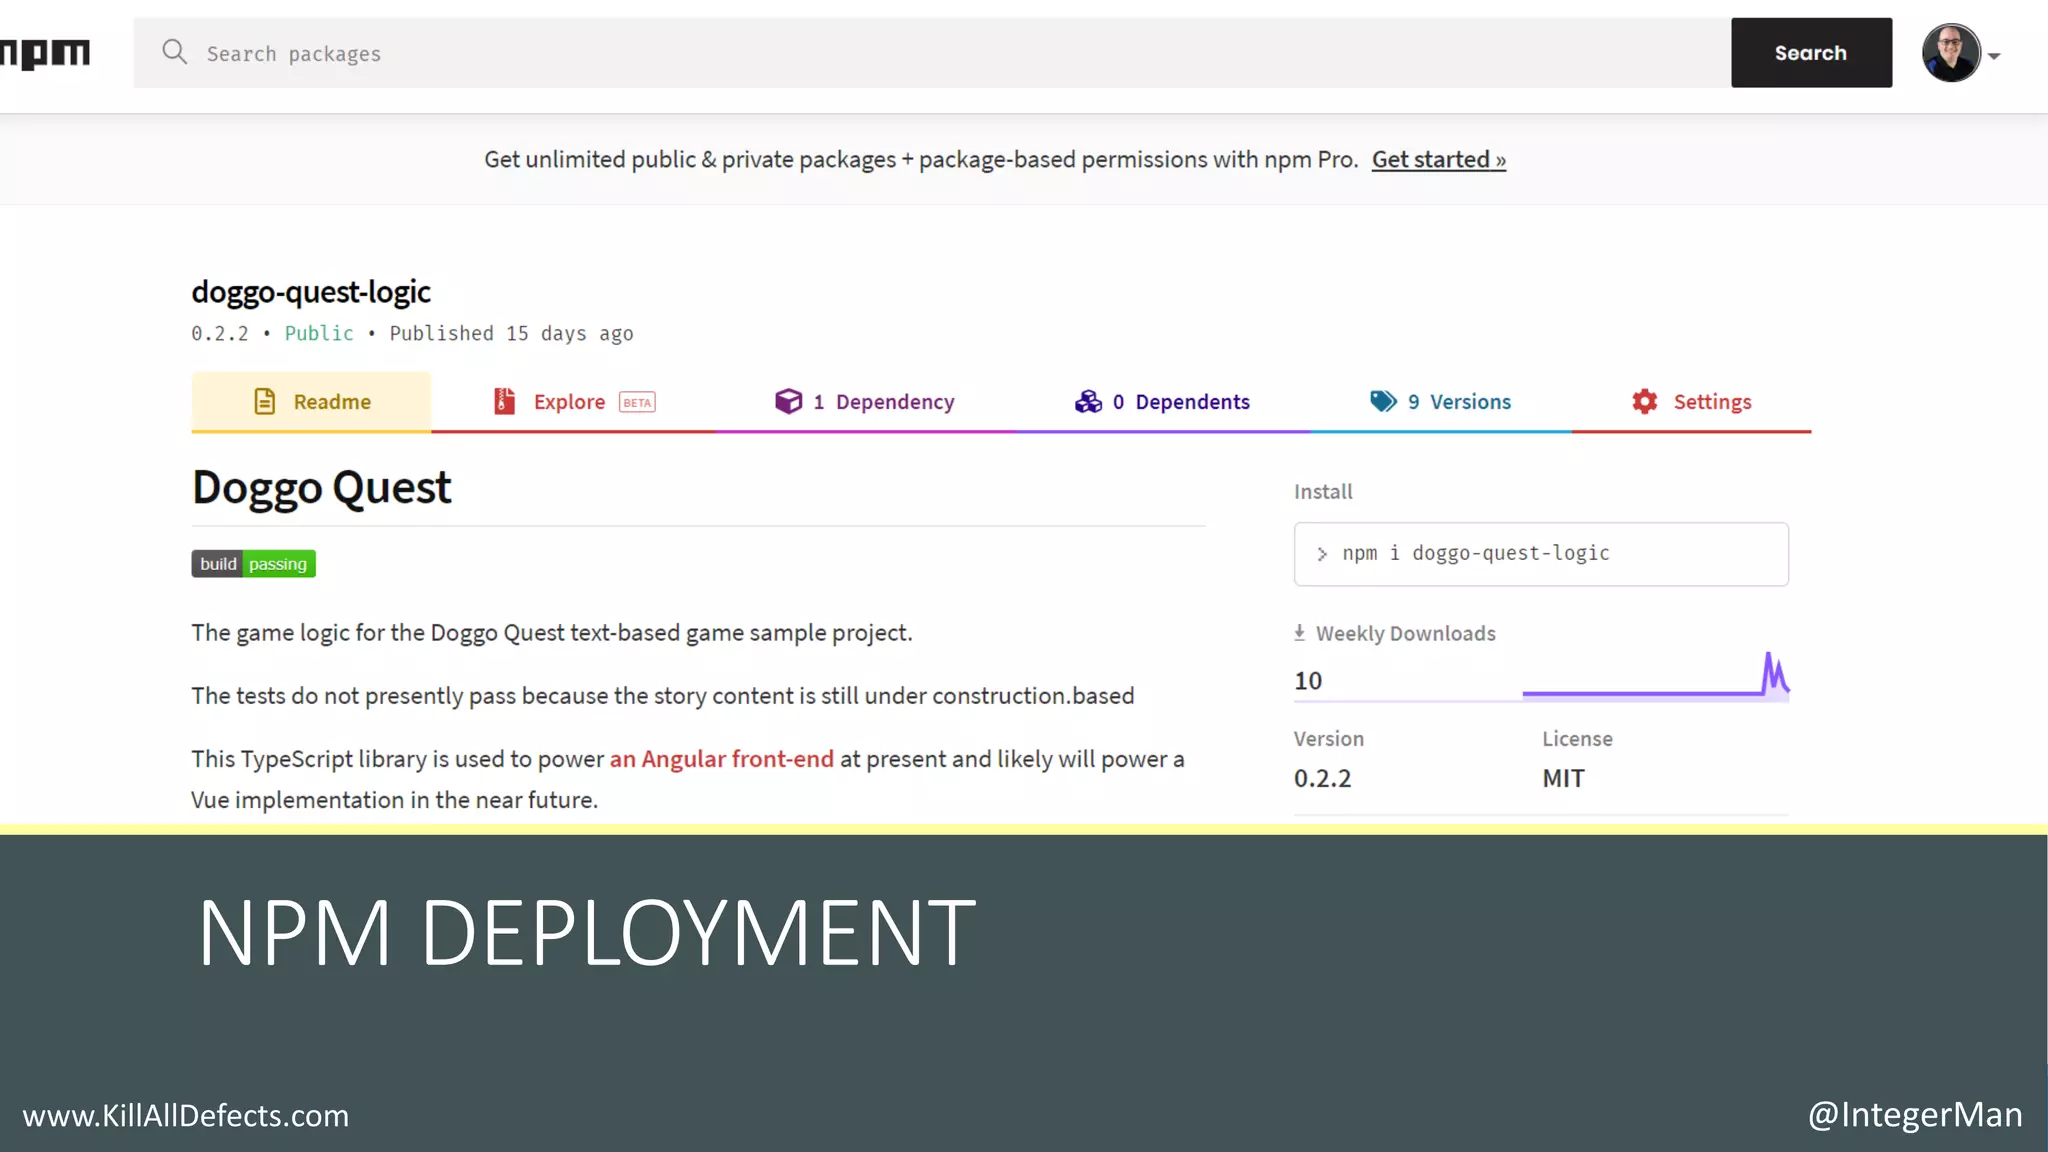
Task: Open the 0 Dependents tab
Action: click(1181, 402)
